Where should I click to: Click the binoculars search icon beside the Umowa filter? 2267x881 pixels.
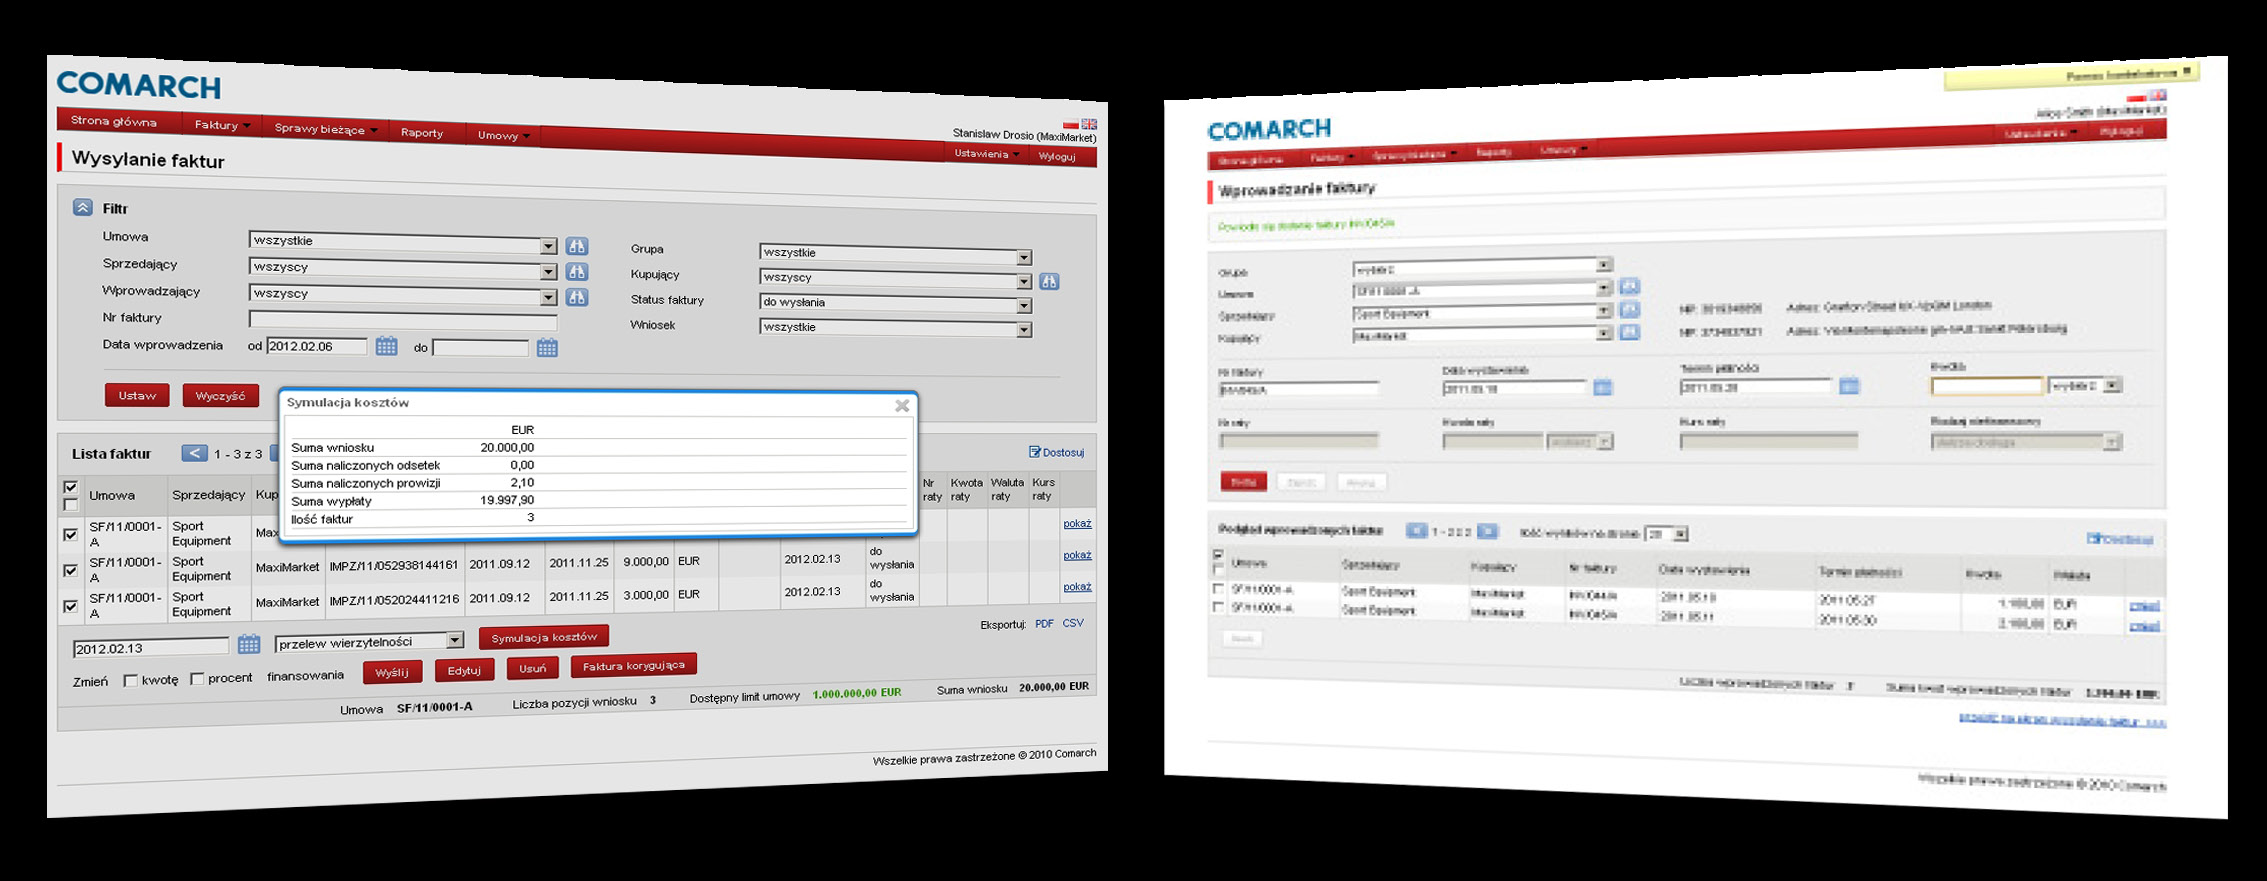pyautogui.click(x=577, y=246)
